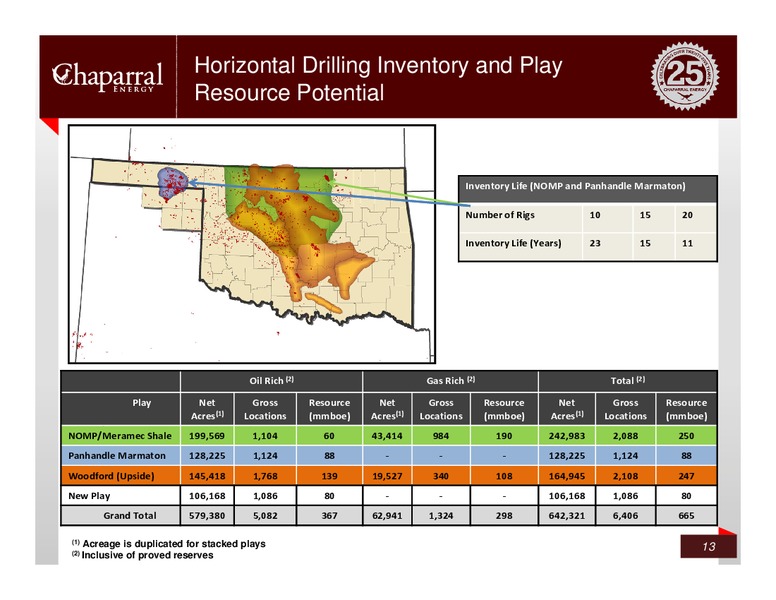
Task: Click the total resource cell 250
Action: tap(686, 436)
